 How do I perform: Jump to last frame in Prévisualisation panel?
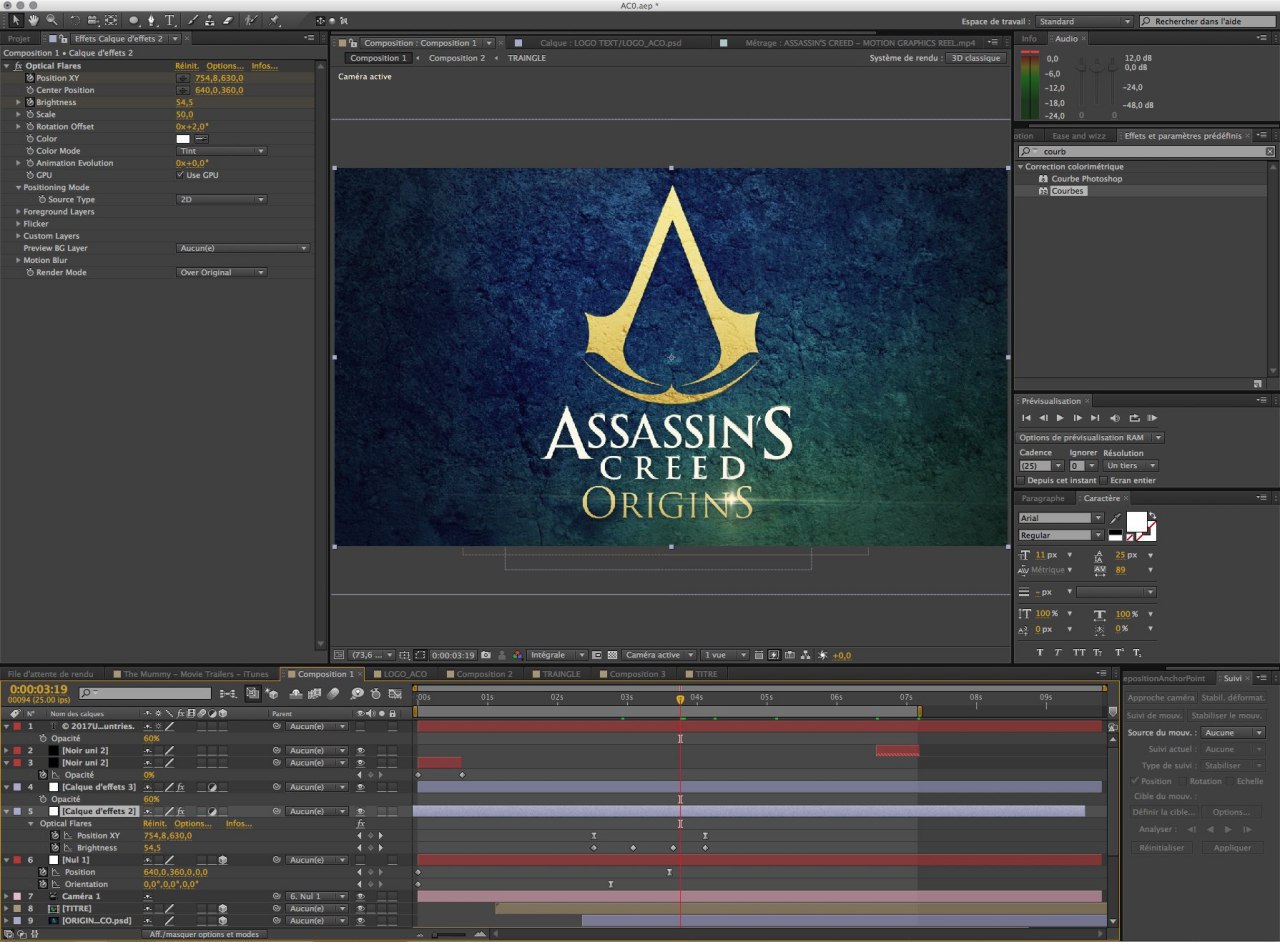[1095, 418]
